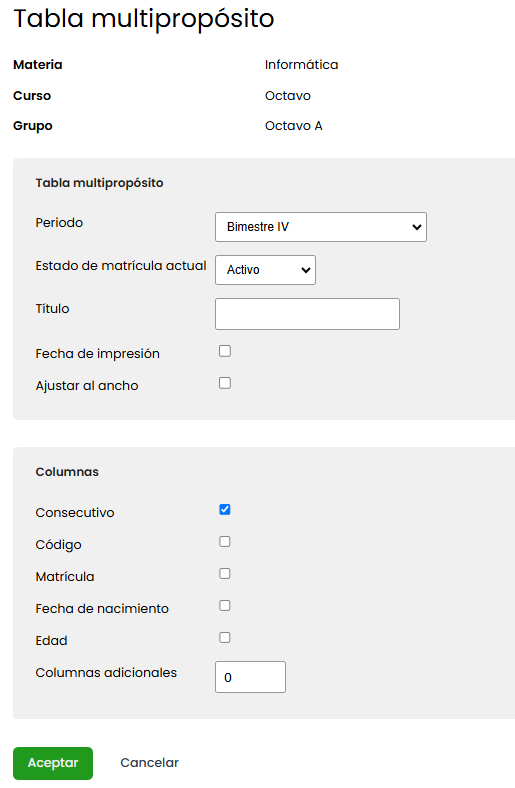Click the Fecha de impresión label
515x788 pixels.
pos(97,354)
